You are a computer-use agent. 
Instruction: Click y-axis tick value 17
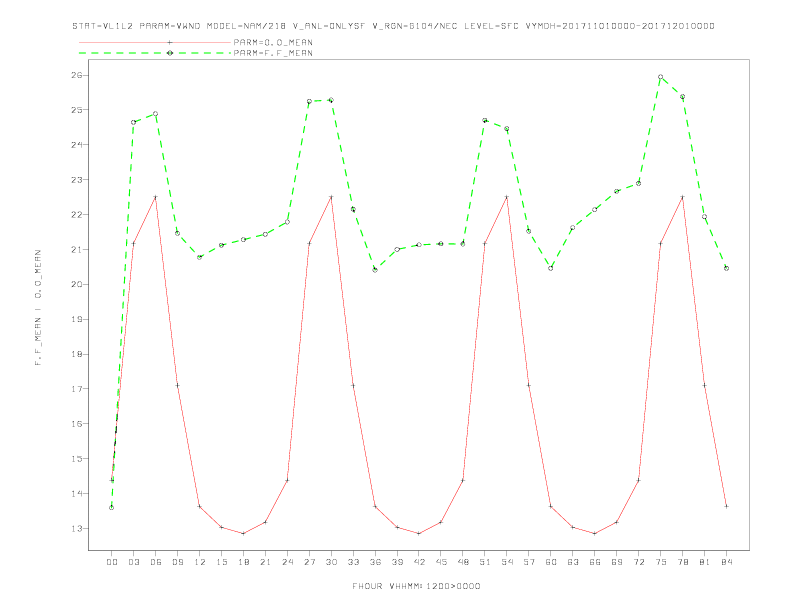point(77,389)
